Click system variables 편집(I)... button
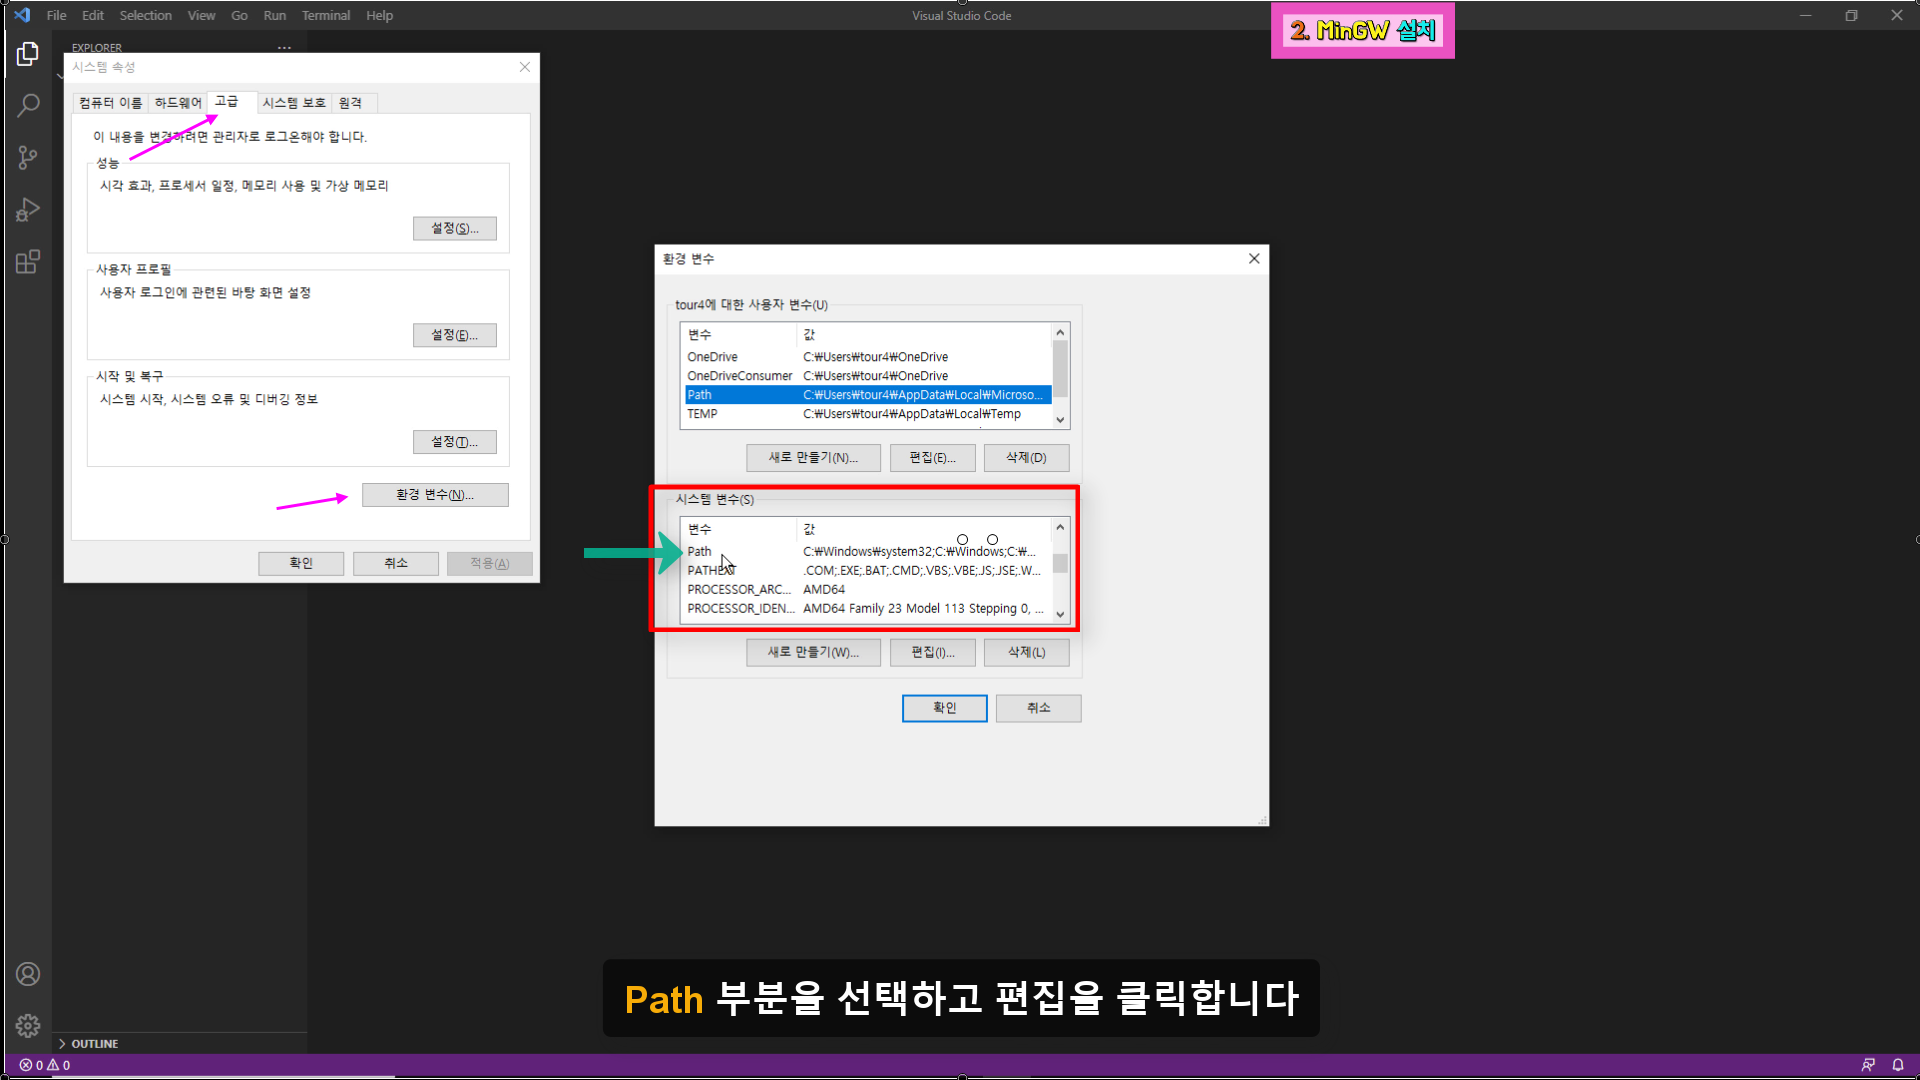The width and height of the screenshot is (1920, 1080). 932,652
